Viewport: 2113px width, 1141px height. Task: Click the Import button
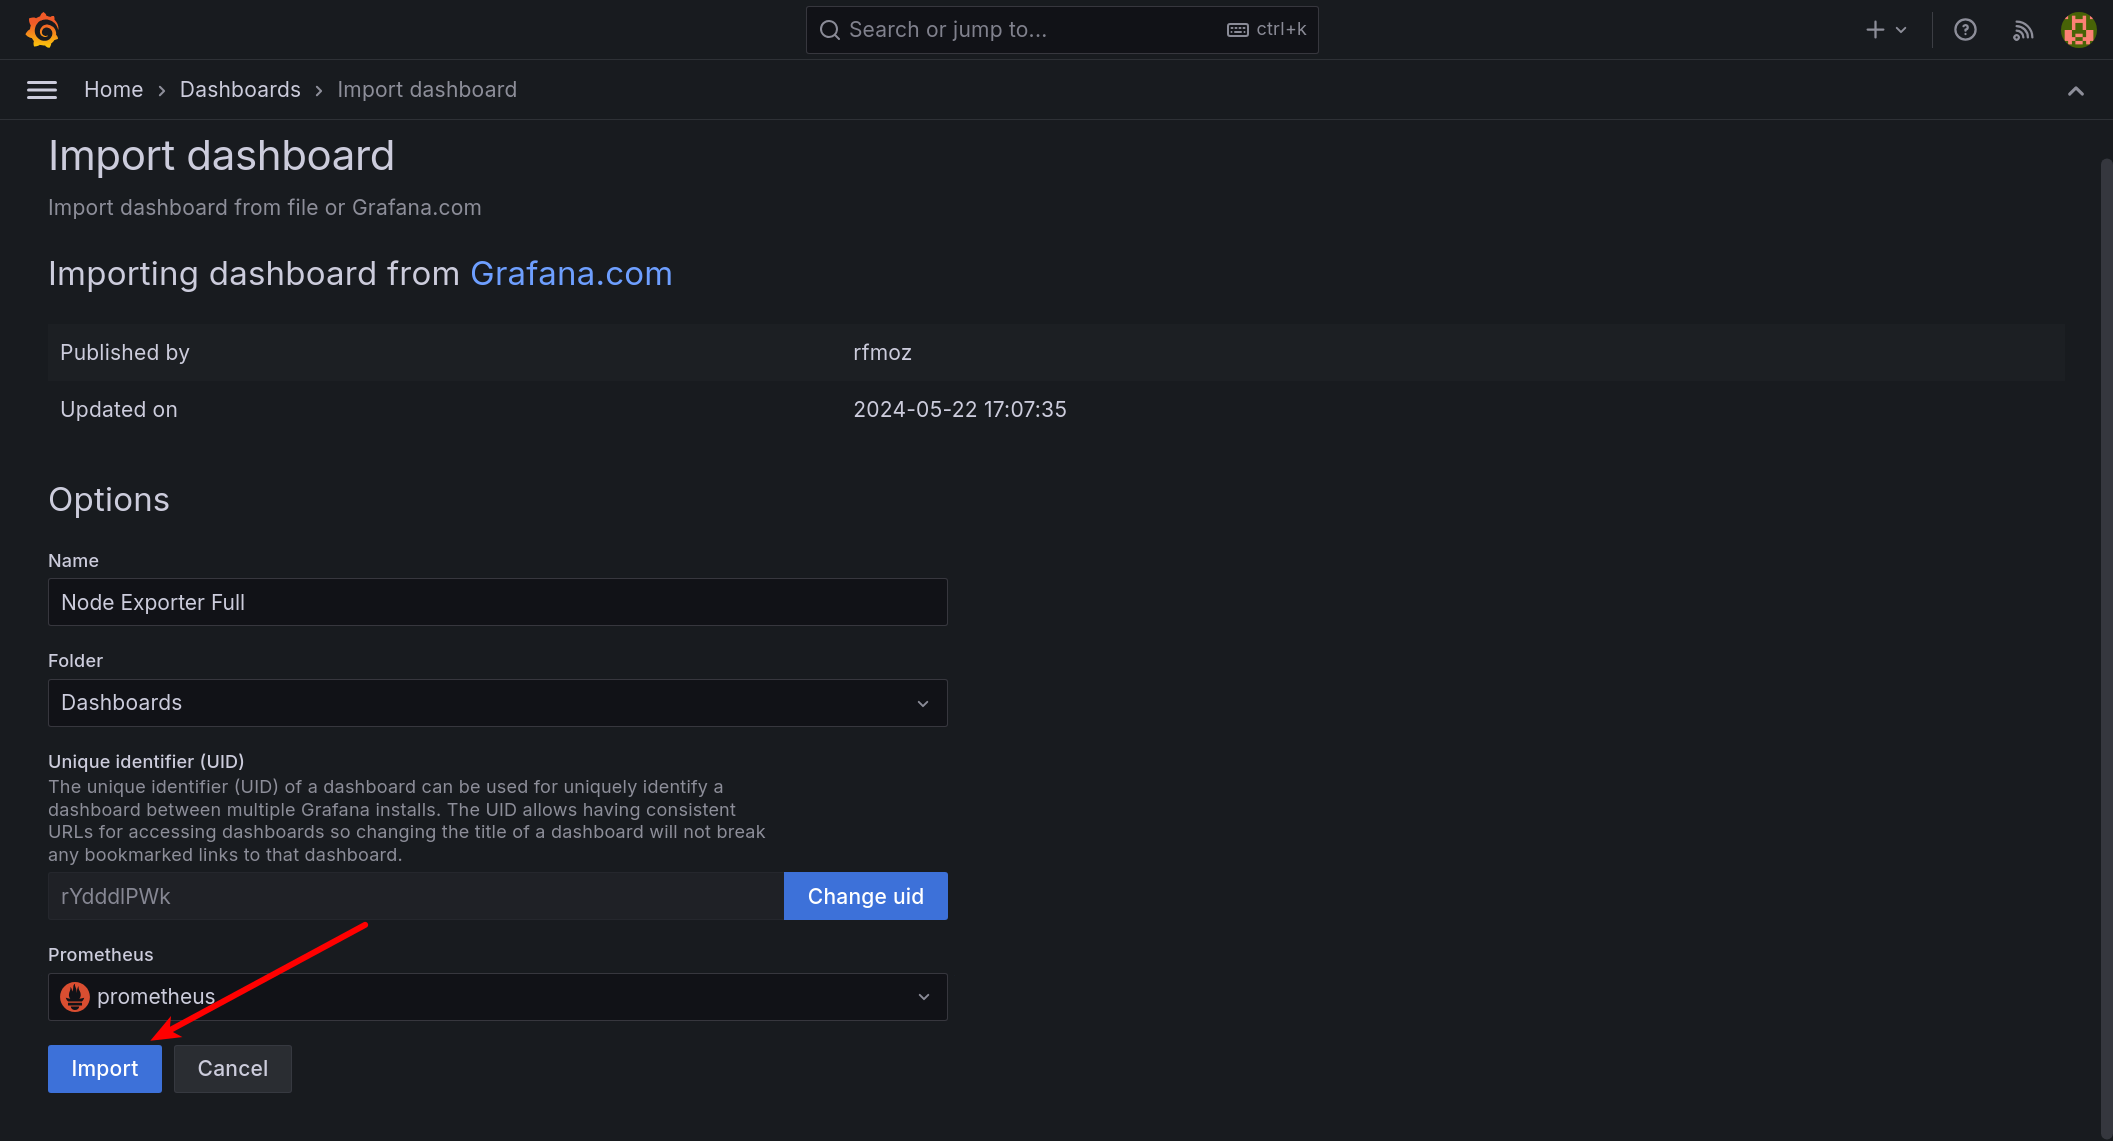tap(105, 1069)
